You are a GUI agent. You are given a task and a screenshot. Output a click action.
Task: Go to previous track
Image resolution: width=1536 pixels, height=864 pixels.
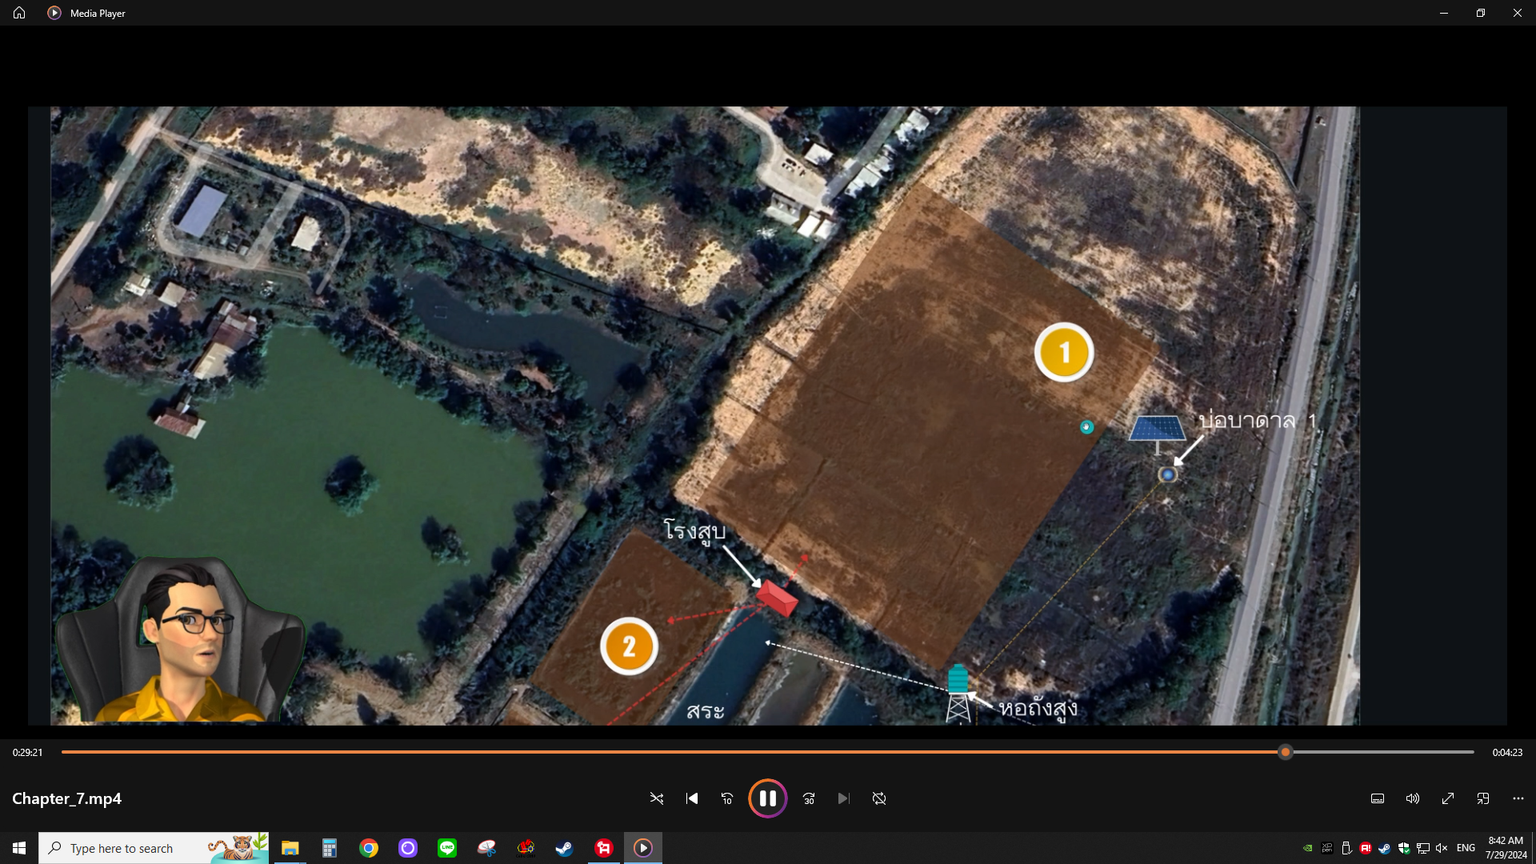(692, 798)
